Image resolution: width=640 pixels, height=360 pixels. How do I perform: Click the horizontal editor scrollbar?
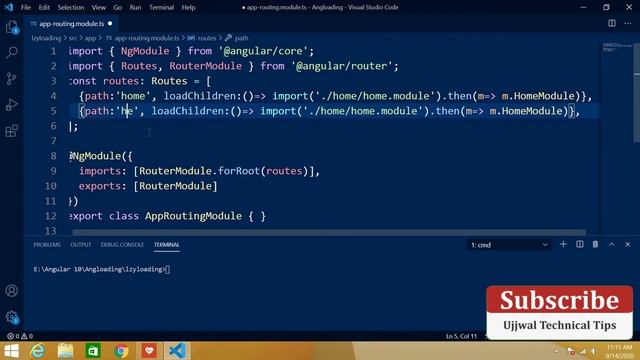(329, 232)
